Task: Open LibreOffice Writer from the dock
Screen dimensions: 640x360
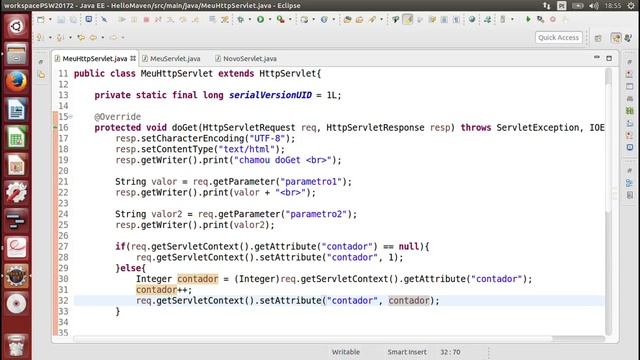Action: [x=16, y=110]
